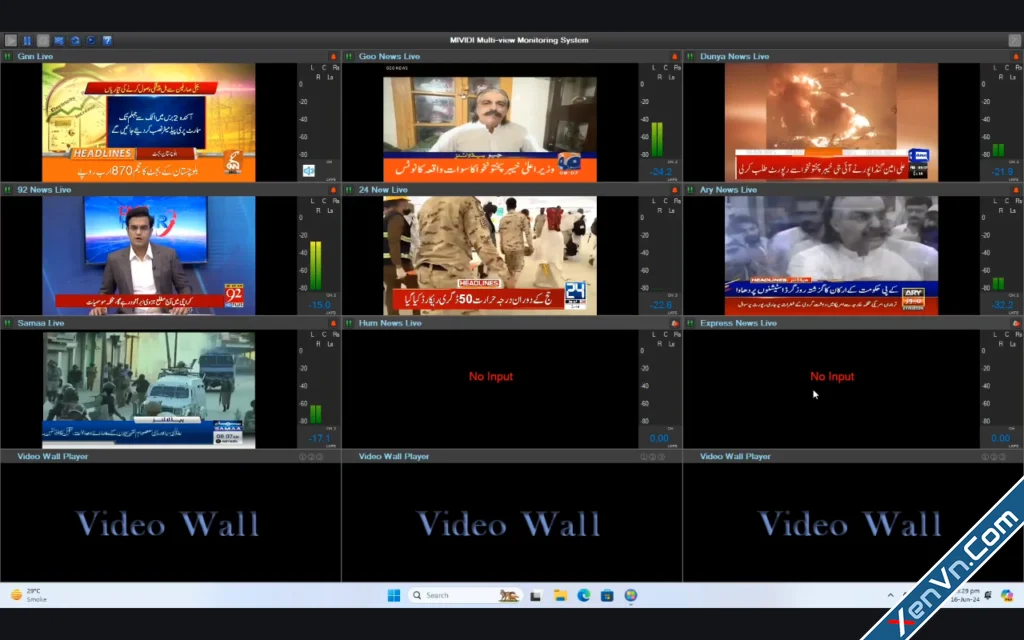Toggle the green status icon beside Geo News Live
This screenshot has height=640, width=1024.
click(349, 57)
